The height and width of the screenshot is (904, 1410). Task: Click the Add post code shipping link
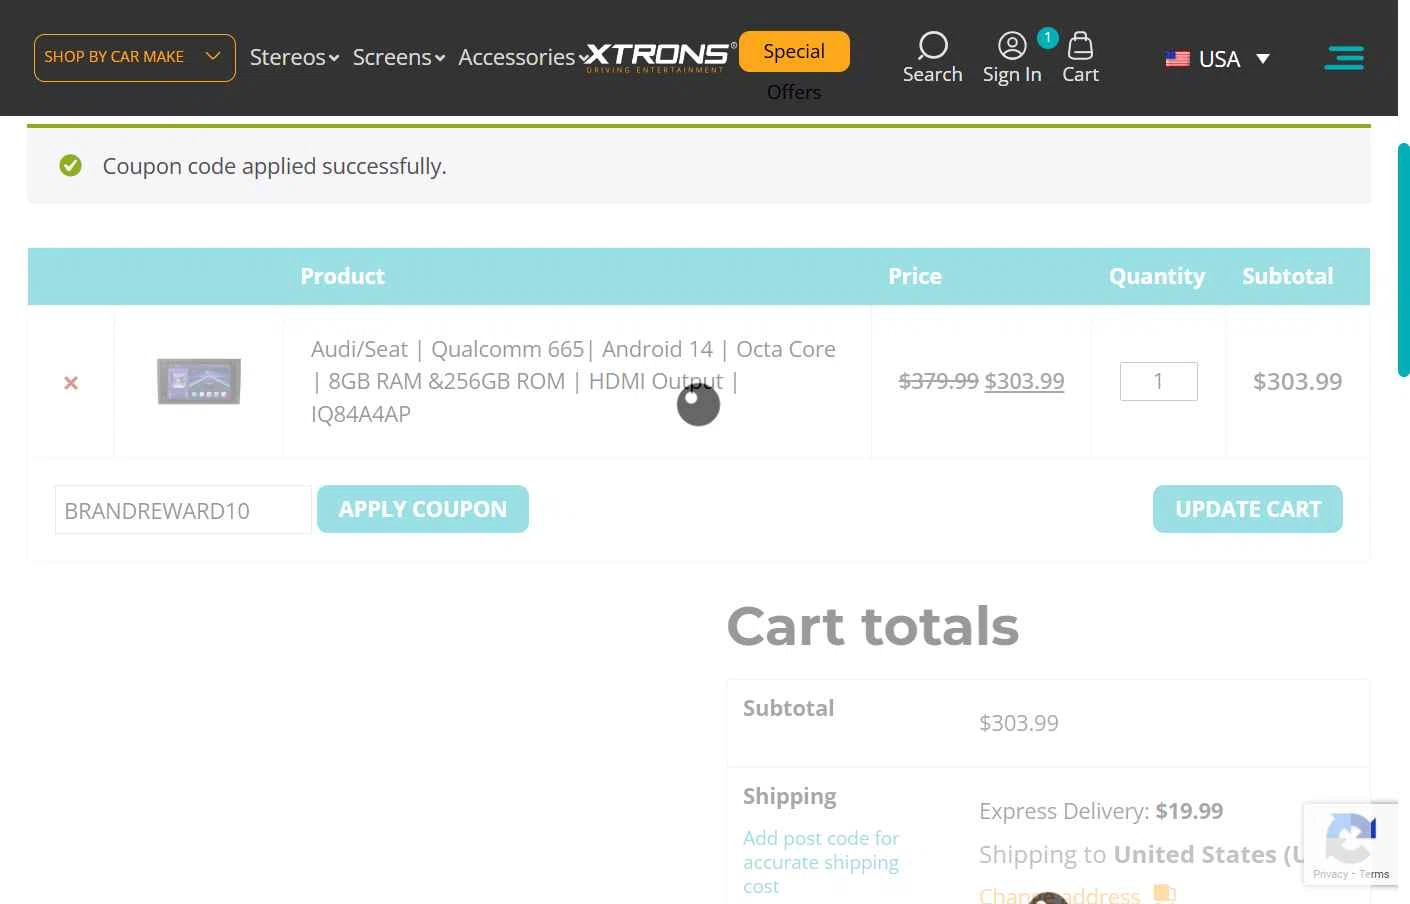(x=821, y=862)
